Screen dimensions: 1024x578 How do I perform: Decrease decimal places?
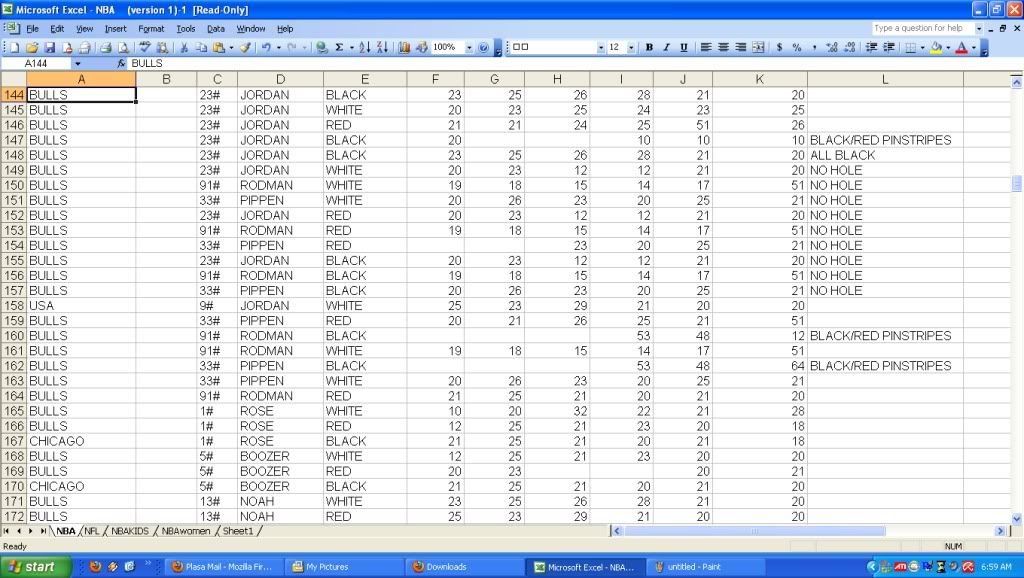point(850,47)
